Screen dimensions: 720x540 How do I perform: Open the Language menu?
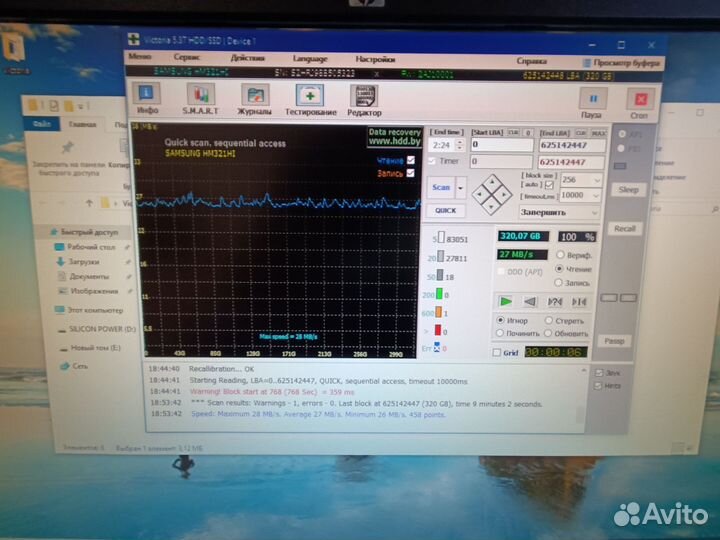(x=310, y=59)
